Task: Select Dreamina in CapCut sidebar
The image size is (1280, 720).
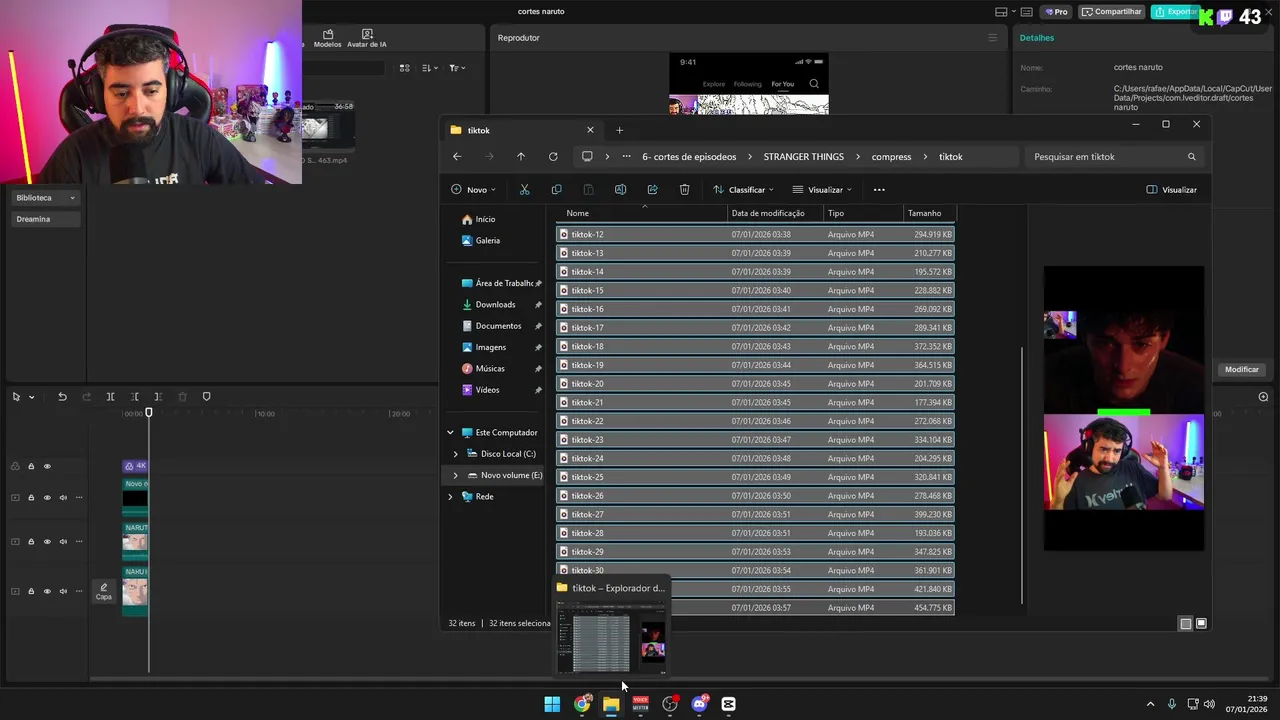Action: pos(45,219)
